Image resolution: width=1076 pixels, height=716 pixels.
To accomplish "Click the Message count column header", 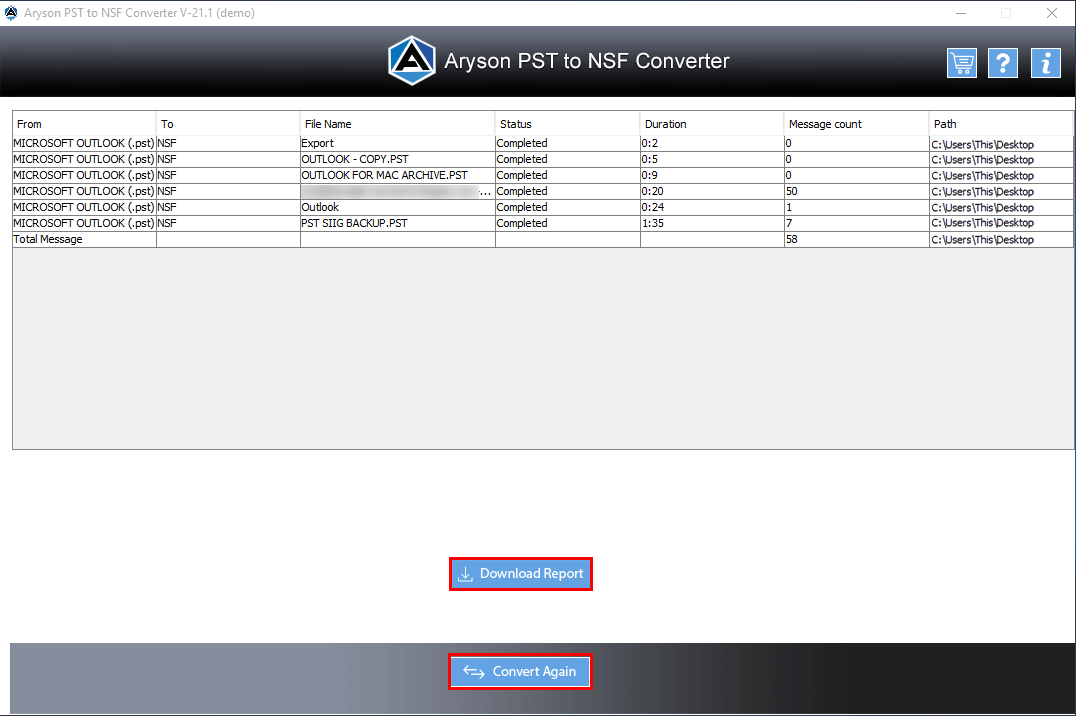I will [x=856, y=124].
